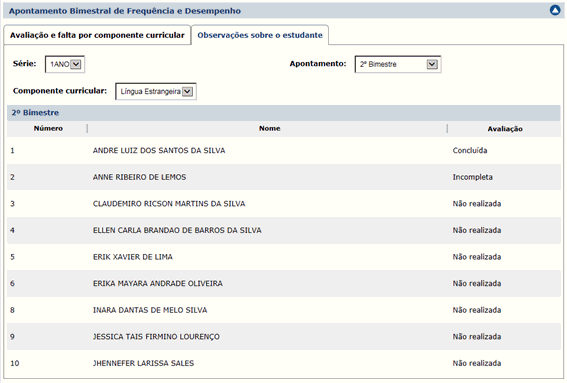The height and width of the screenshot is (383, 567).
Task: Click the Nome column header
Action: (269, 128)
